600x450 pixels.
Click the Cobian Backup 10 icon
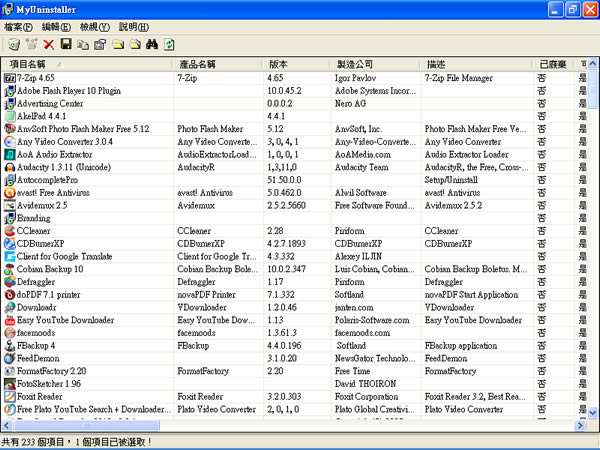(10, 269)
